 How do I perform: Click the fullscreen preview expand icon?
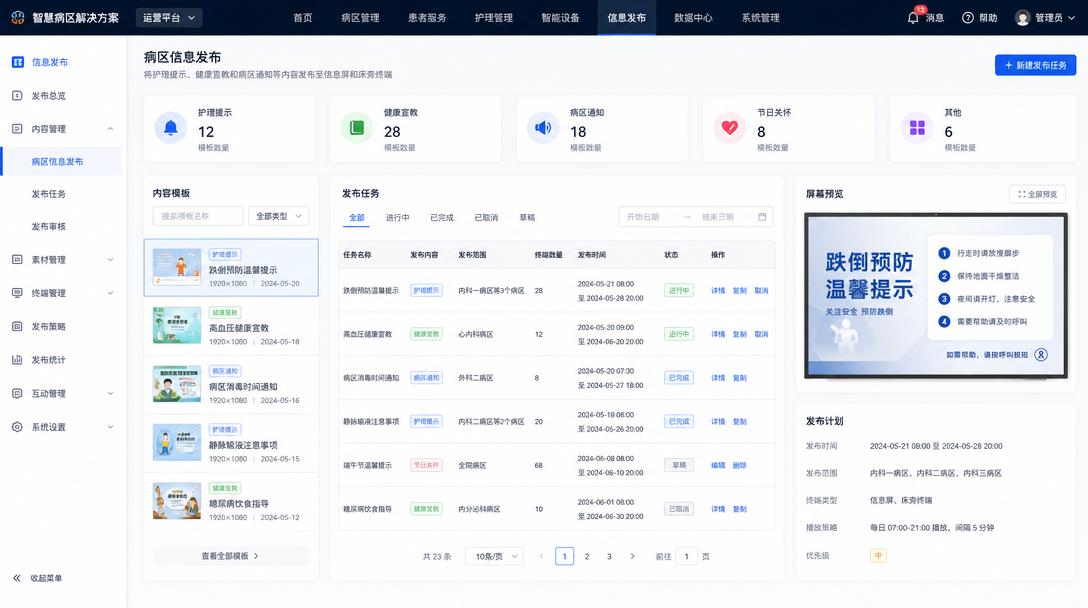pyautogui.click(x=1021, y=194)
